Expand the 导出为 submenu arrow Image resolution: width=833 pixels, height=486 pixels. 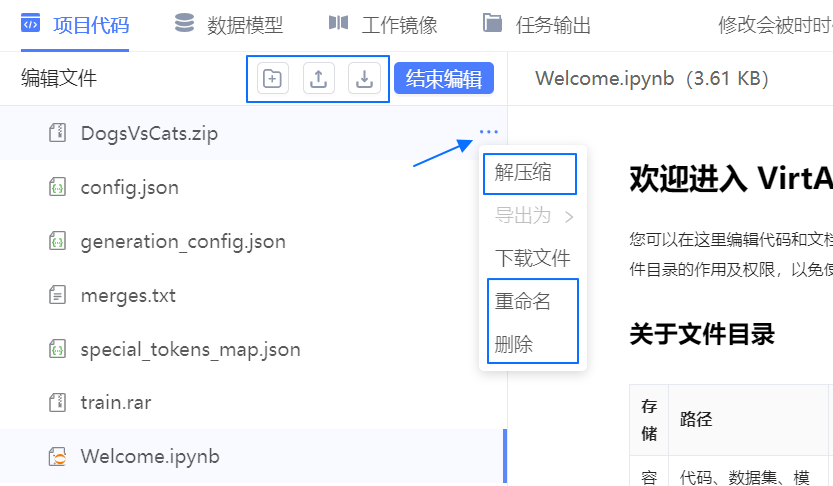(x=569, y=215)
